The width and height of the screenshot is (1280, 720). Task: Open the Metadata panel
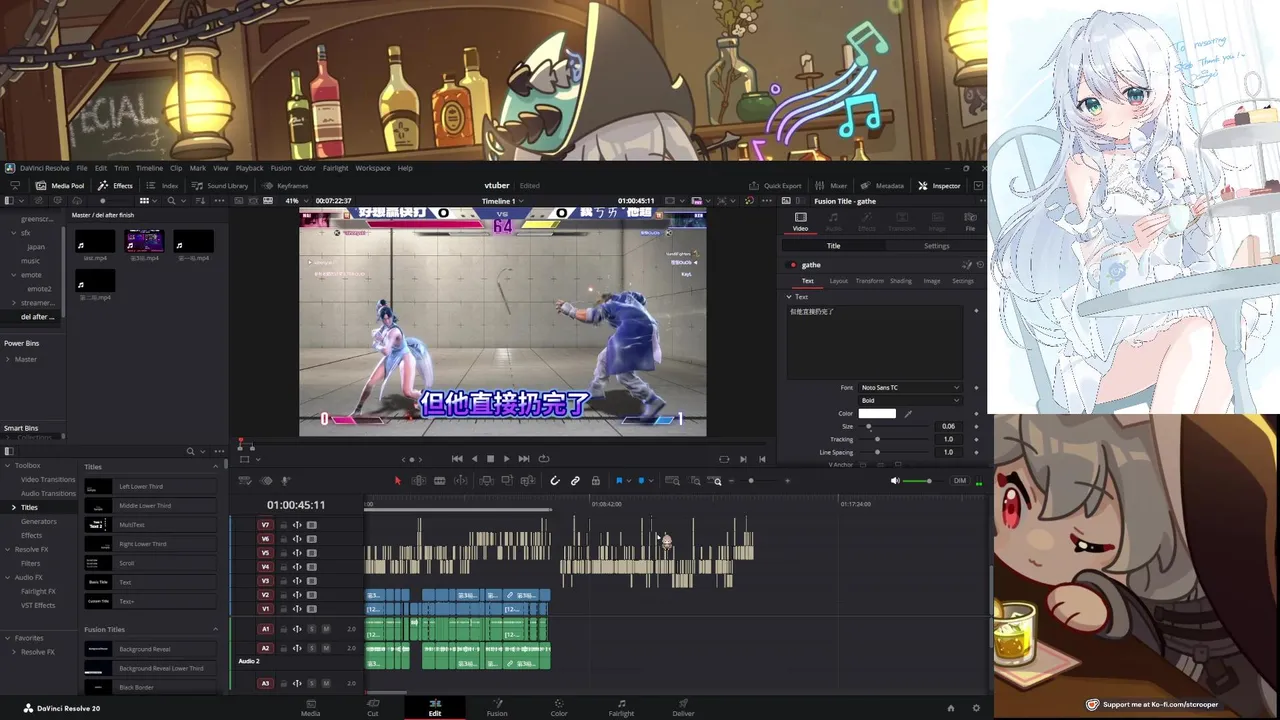point(883,185)
